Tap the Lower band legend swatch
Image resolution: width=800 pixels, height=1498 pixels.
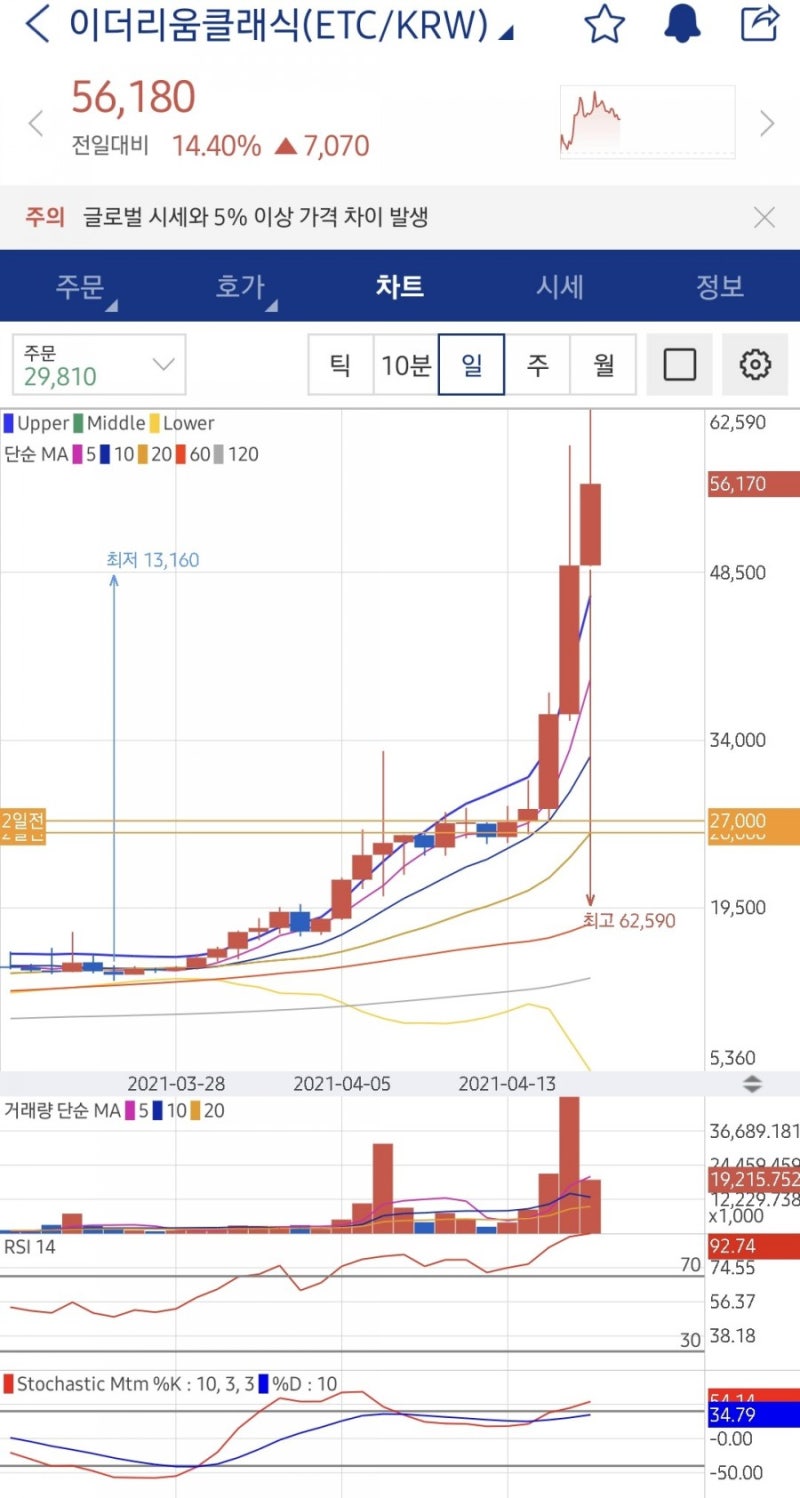click(154, 423)
